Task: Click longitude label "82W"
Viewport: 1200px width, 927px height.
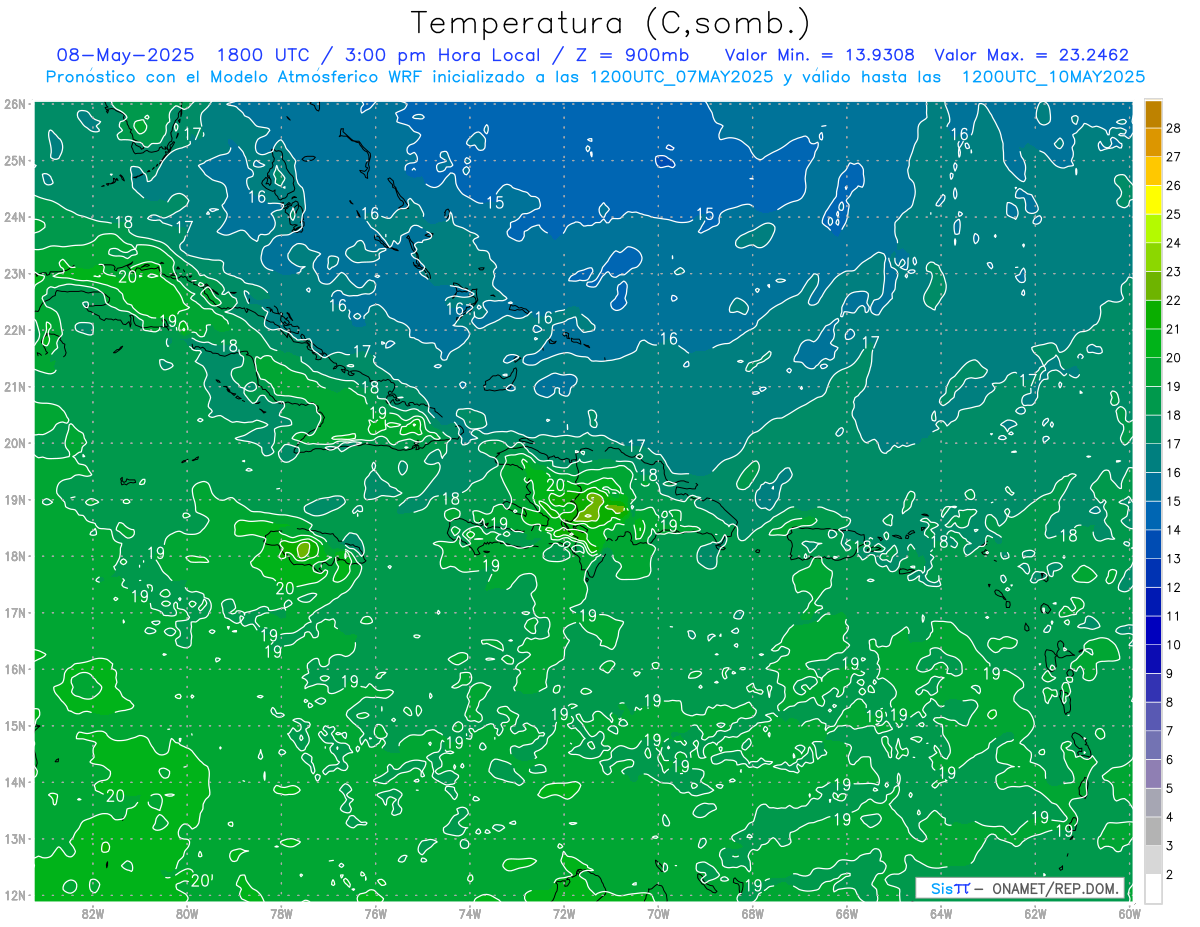Action: pyautogui.click(x=93, y=913)
